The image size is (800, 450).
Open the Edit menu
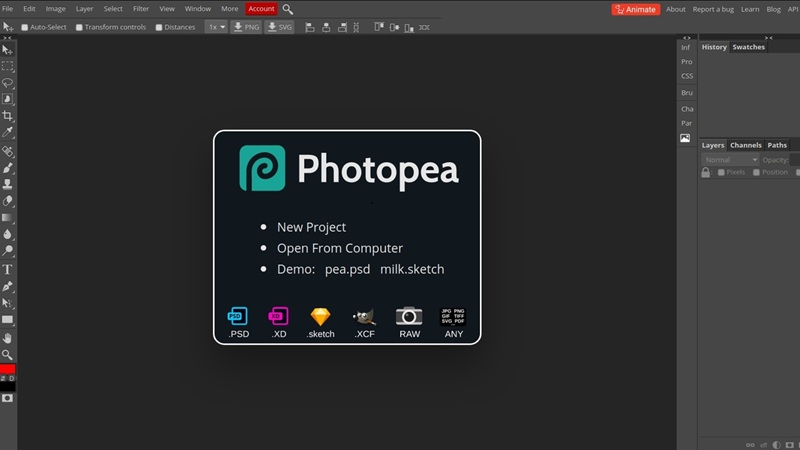click(29, 9)
